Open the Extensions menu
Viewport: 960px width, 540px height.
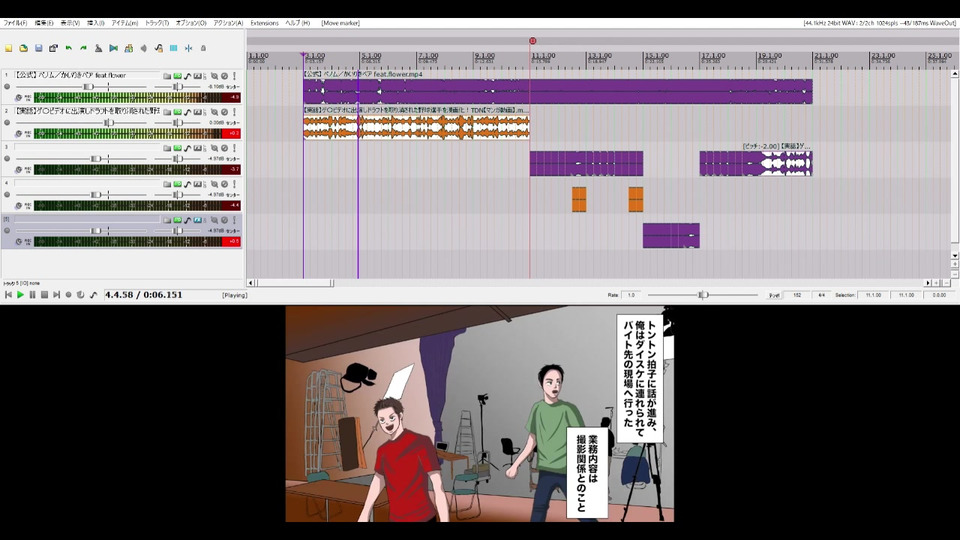coord(264,23)
